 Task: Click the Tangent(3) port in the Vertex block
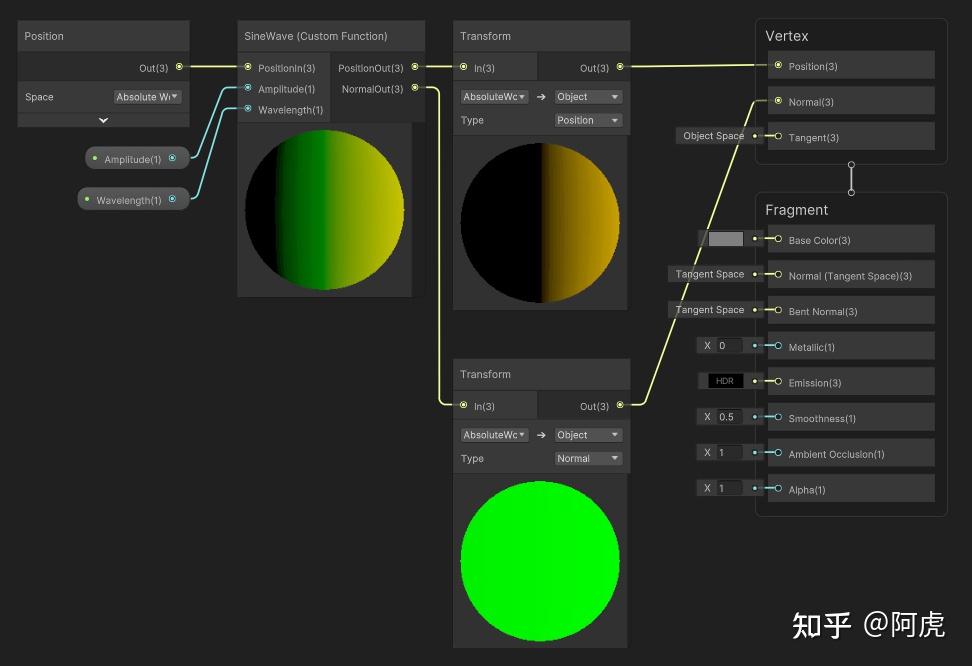pos(778,136)
